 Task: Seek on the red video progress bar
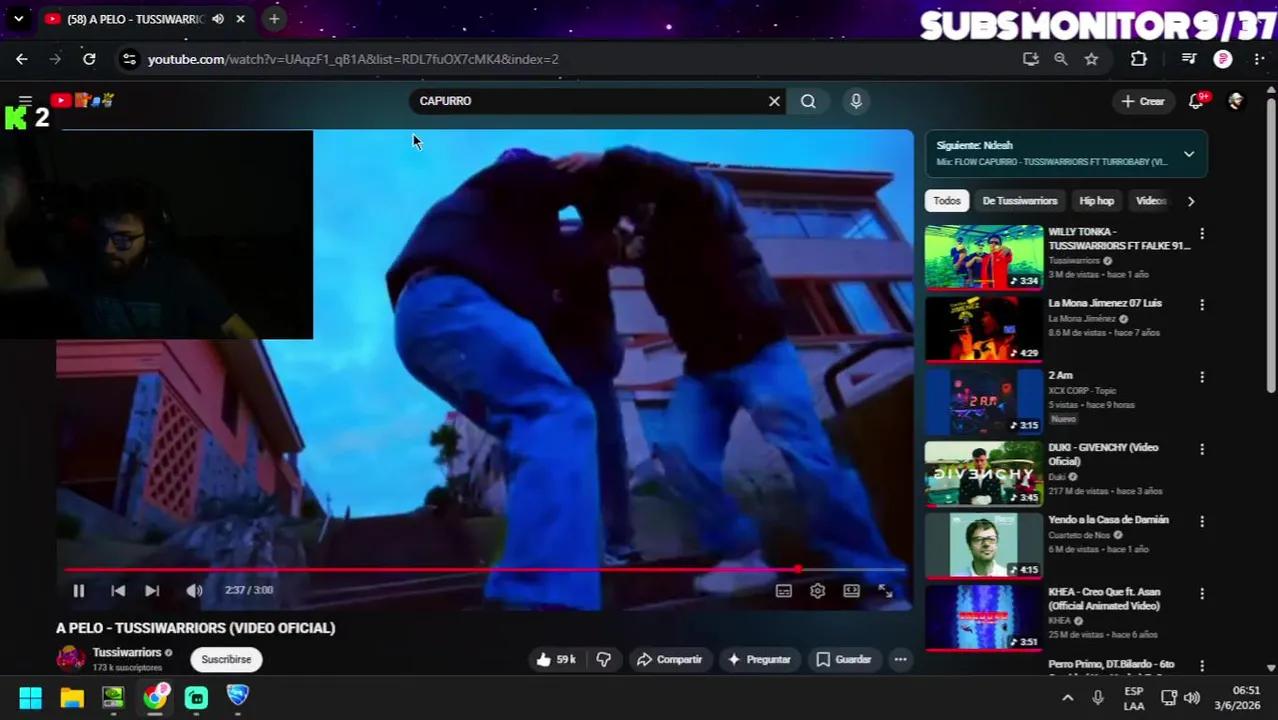[x=485, y=569]
